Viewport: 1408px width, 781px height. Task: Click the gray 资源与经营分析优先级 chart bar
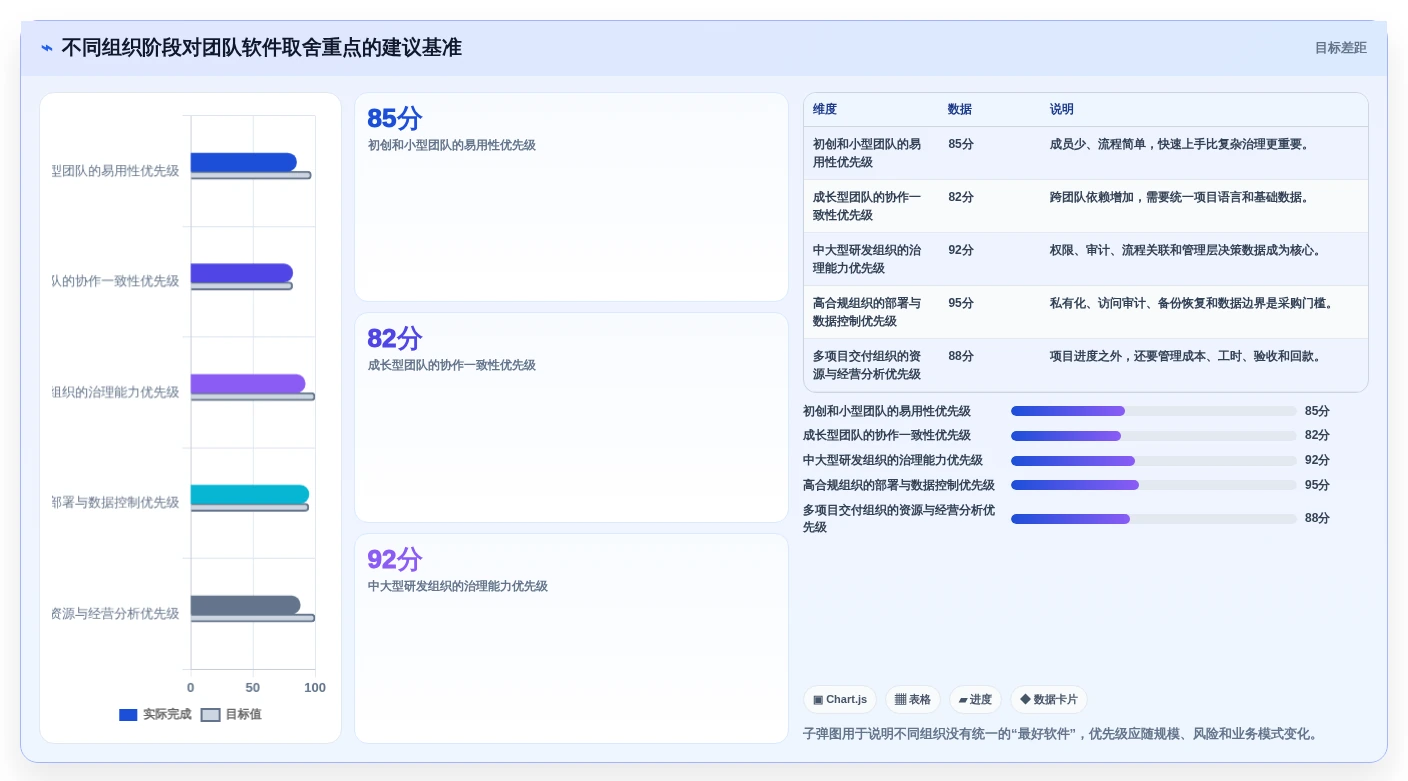[245, 605]
